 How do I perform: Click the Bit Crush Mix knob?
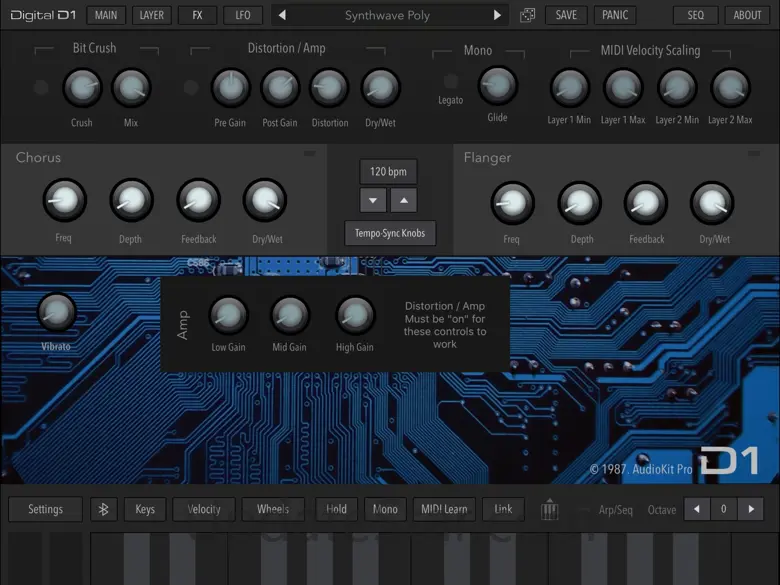[x=131, y=88]
